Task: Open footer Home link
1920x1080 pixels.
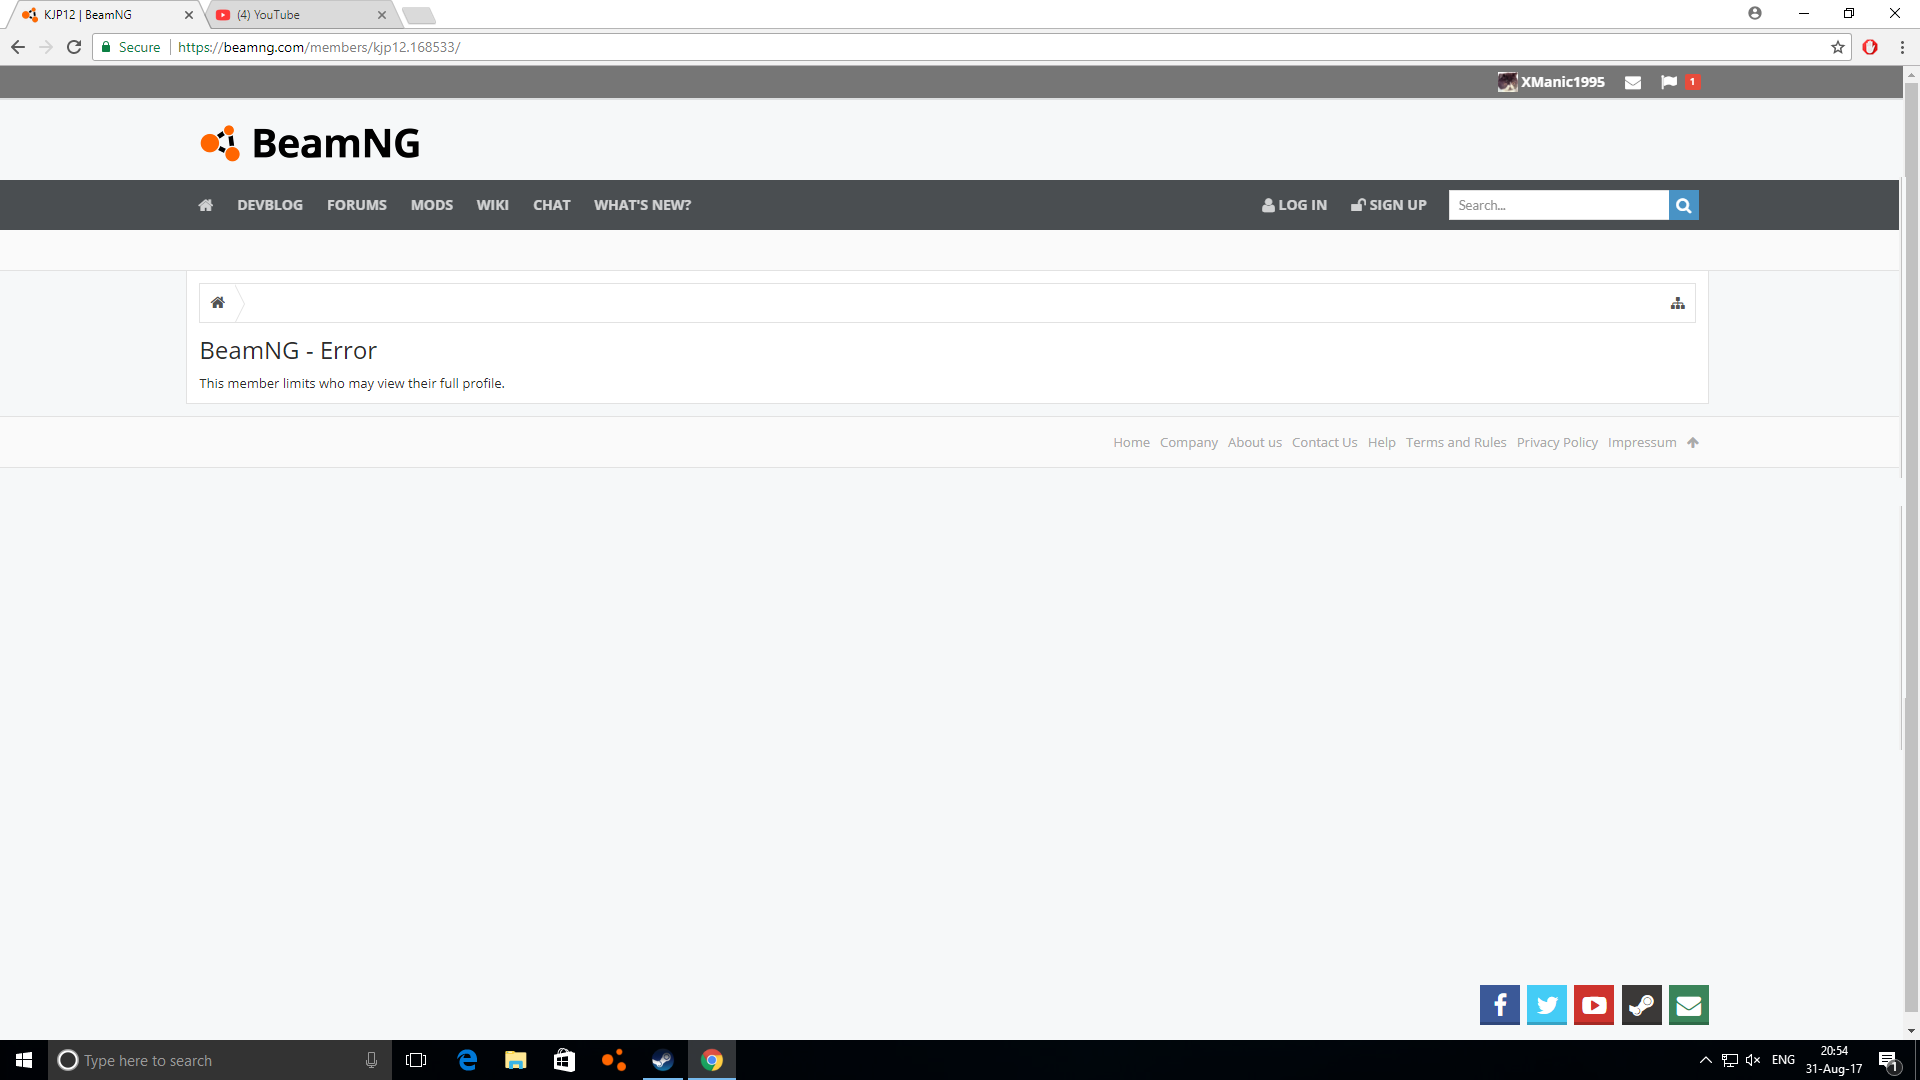Action: [x=1132, y=443]
